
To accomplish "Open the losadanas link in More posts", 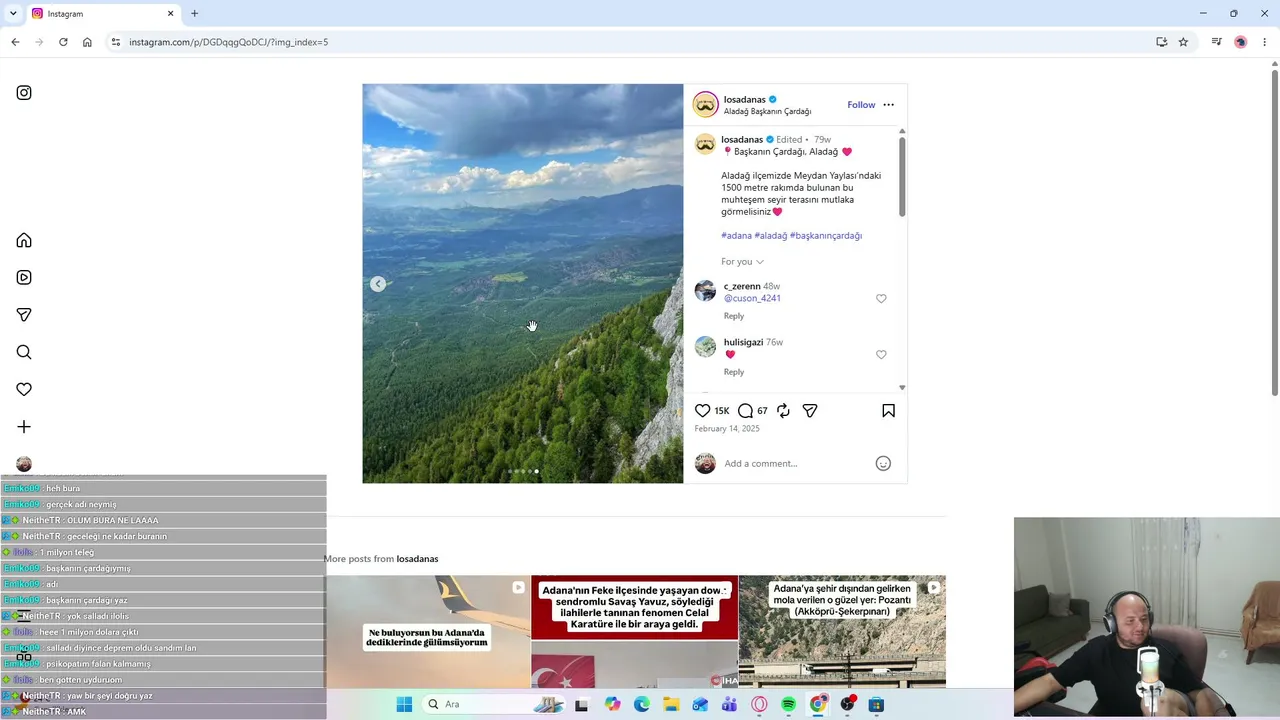I will pyautogui.click(x=417, y=559).
